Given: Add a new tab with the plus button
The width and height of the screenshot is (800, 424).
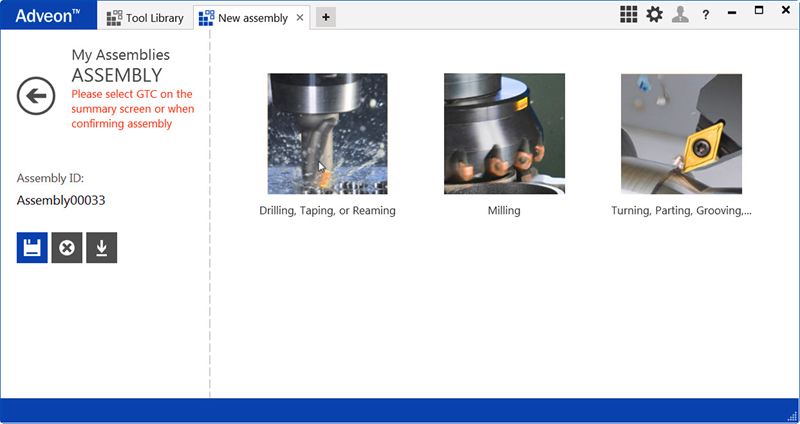Looking at the screenshot, I should point(326,17).
